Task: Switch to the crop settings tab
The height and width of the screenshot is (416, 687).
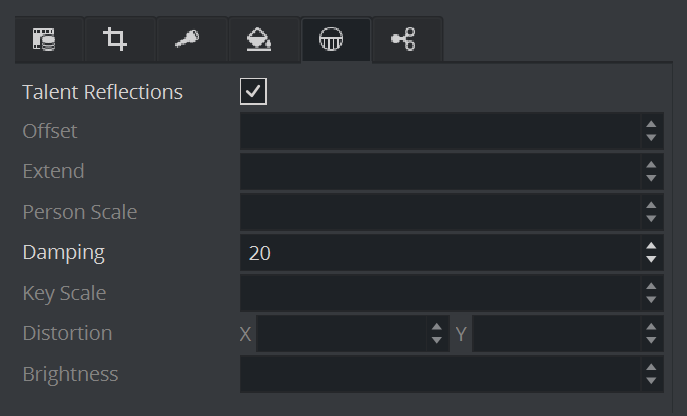Action: click(116, 40)
